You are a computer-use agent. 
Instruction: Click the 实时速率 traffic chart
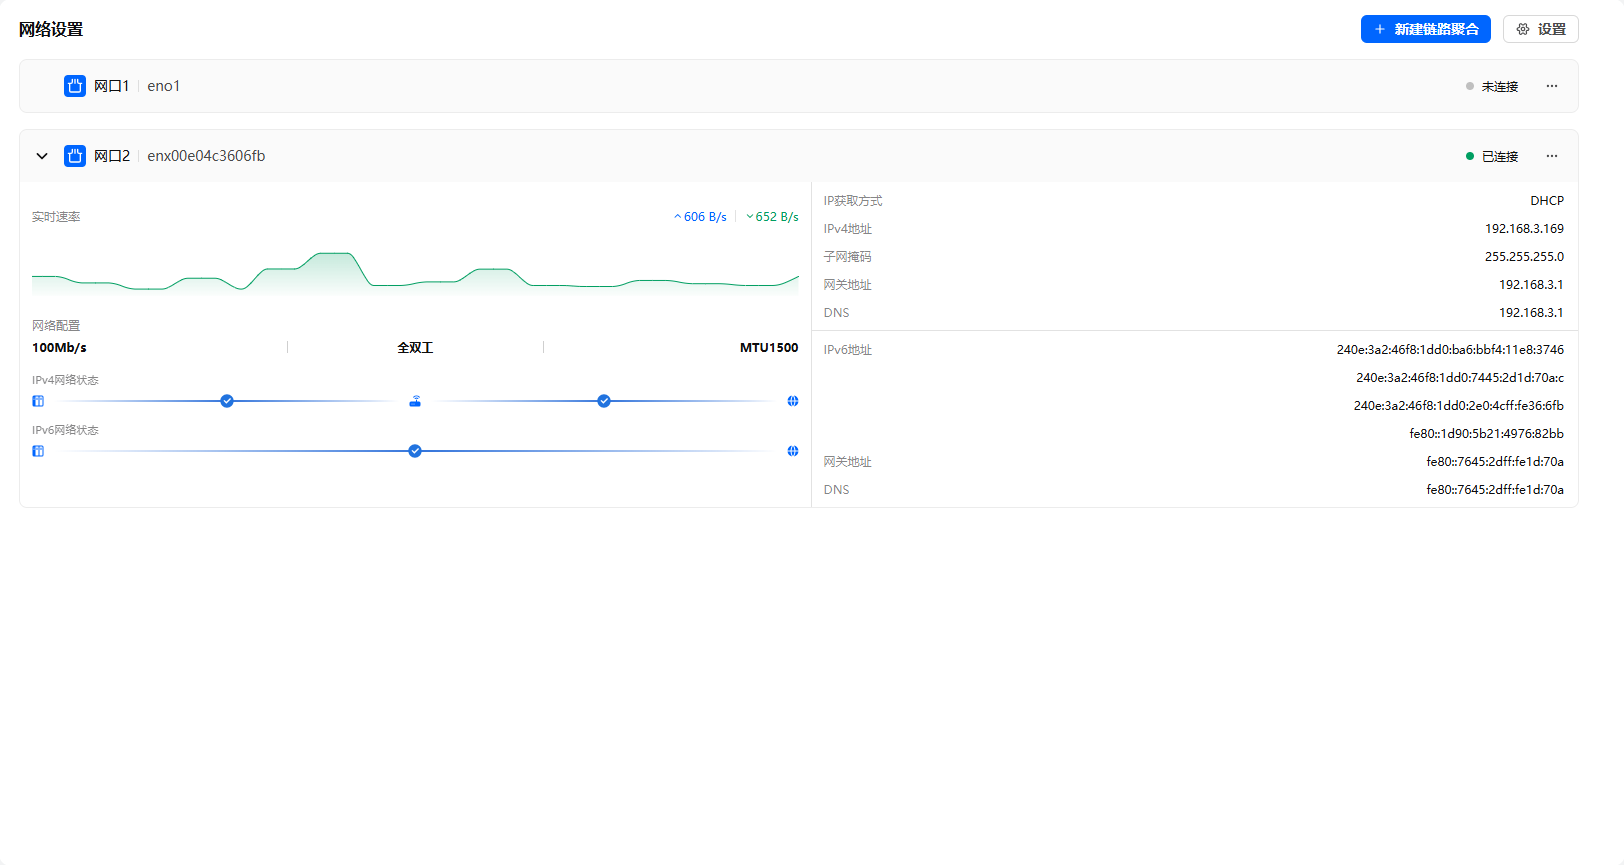[x=415, y=272]
